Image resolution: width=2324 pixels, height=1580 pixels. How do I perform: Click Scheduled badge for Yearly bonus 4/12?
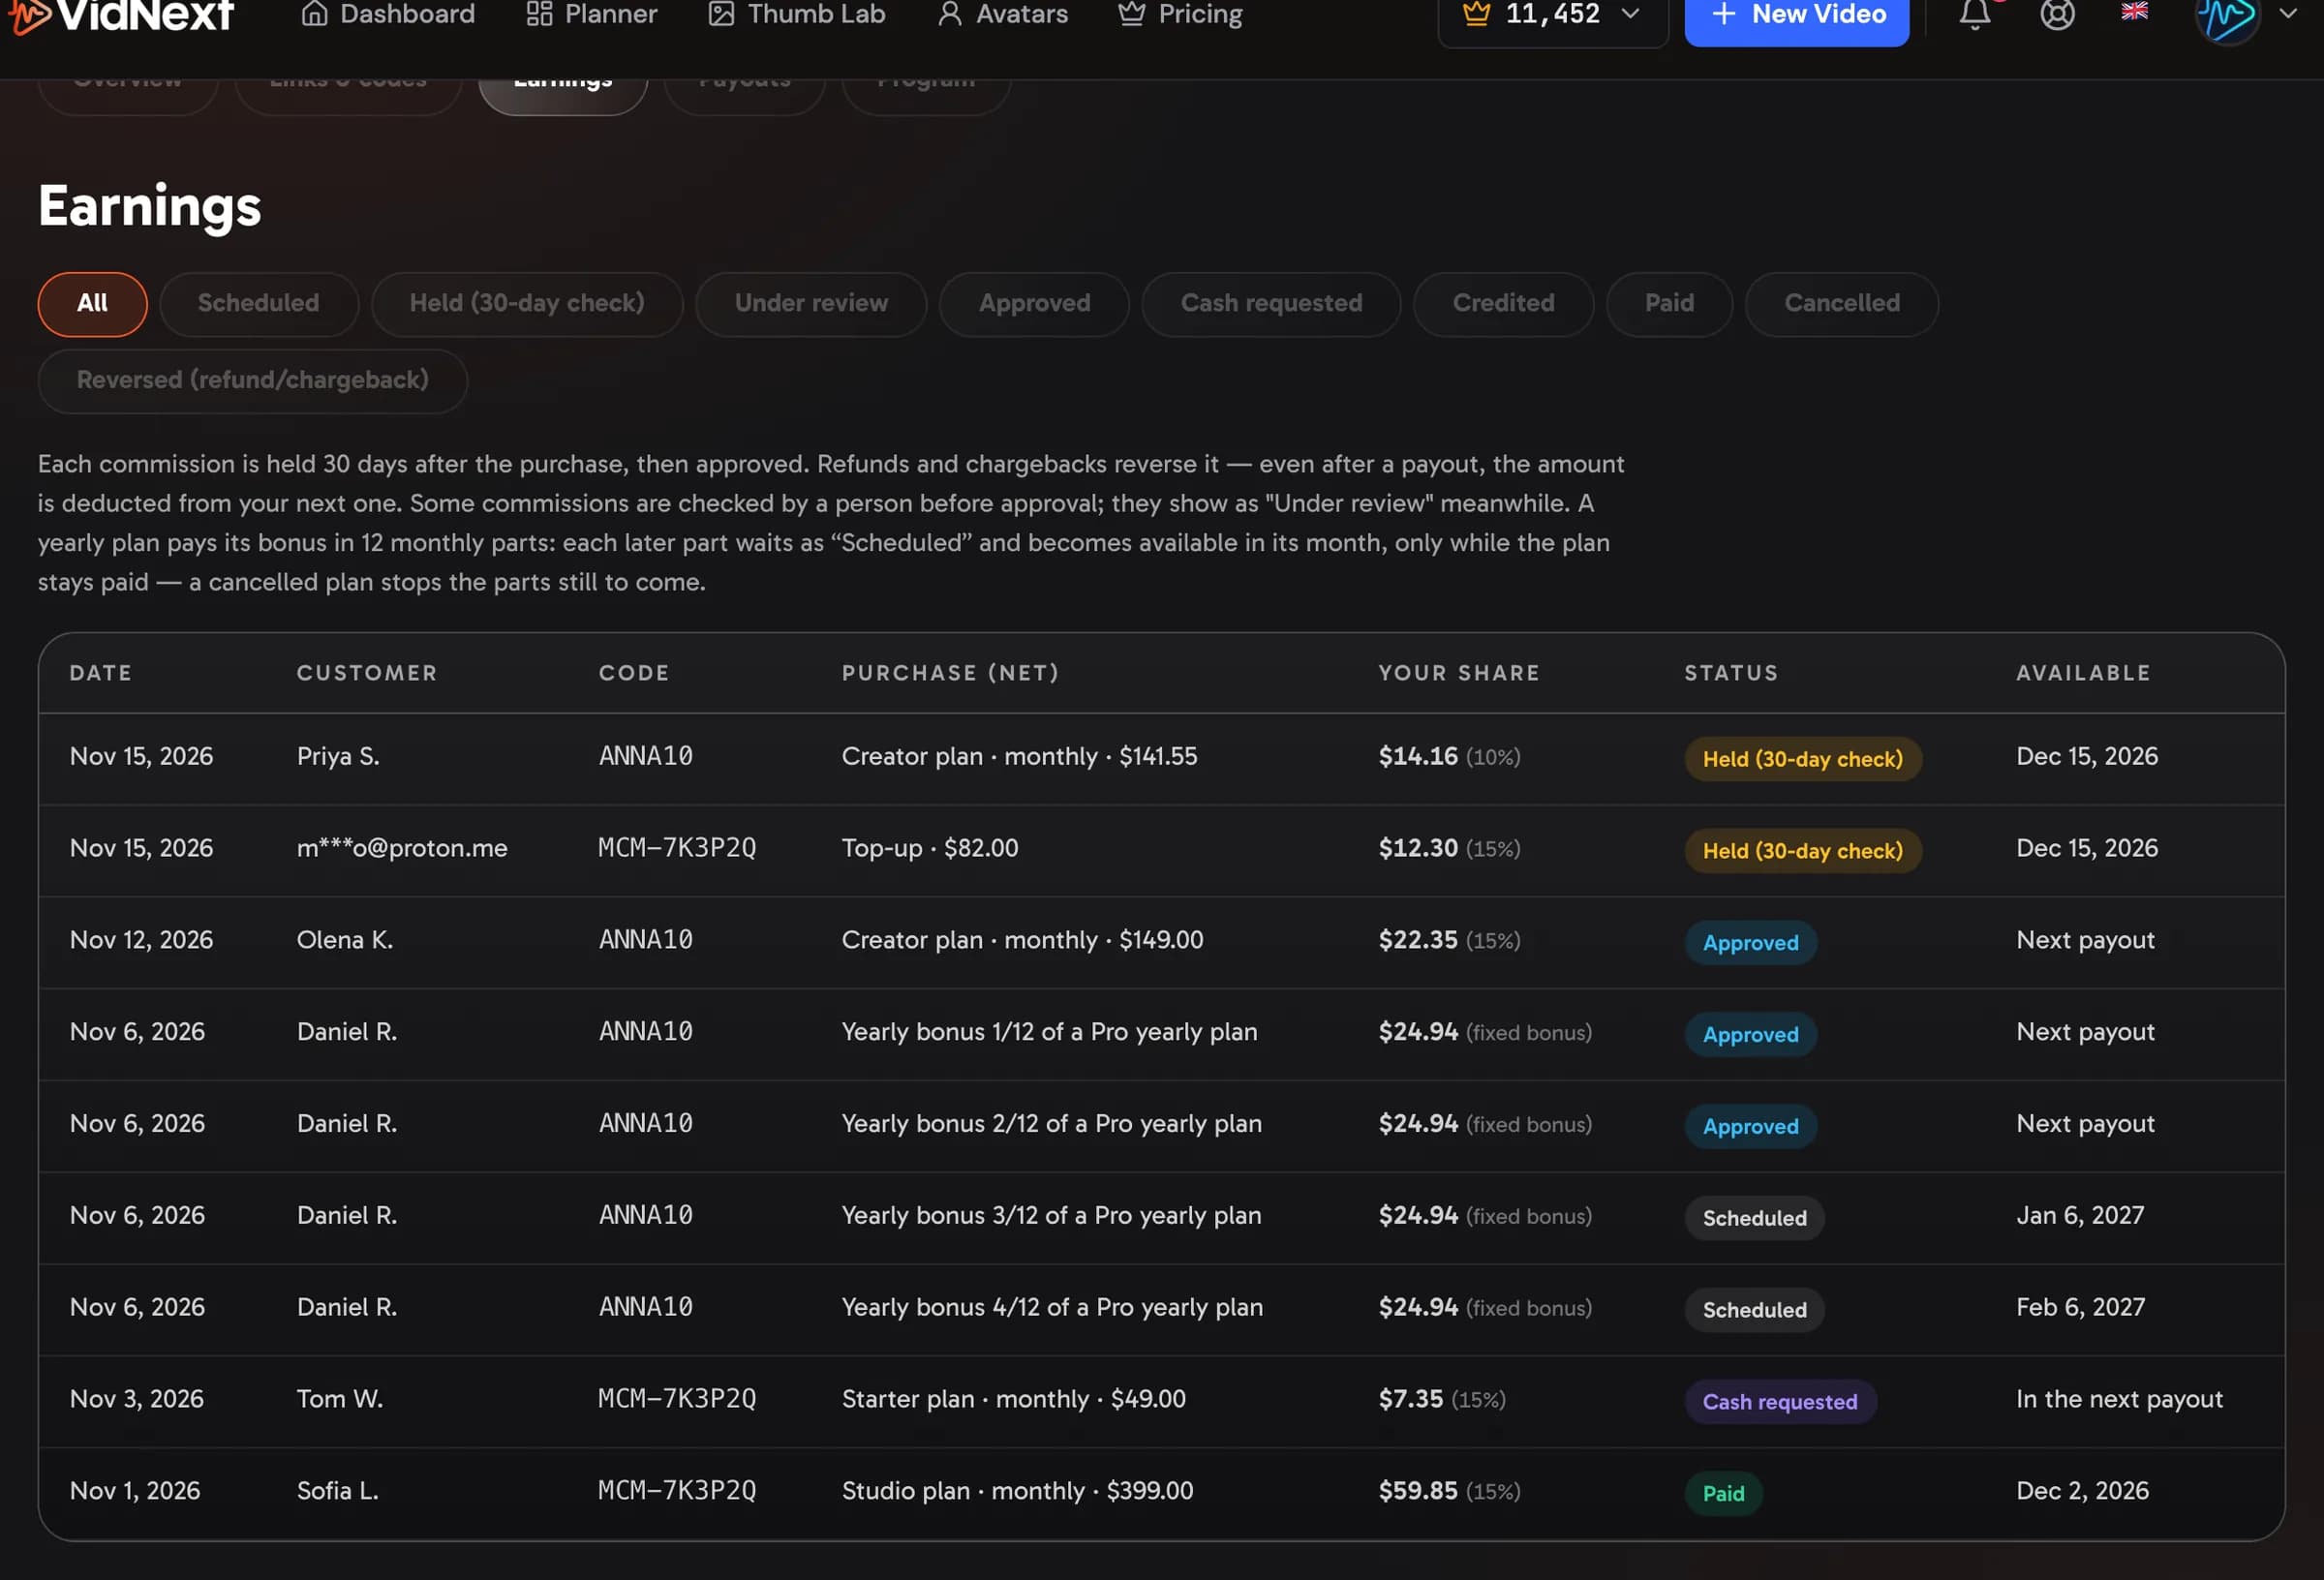(x=1754, y=1310)
